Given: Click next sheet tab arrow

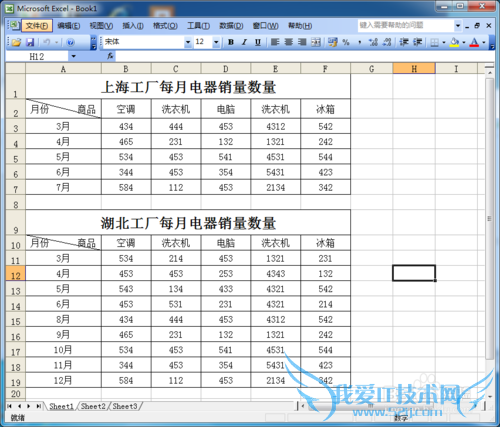Looking at the screenshot, I should pos(29,406).
